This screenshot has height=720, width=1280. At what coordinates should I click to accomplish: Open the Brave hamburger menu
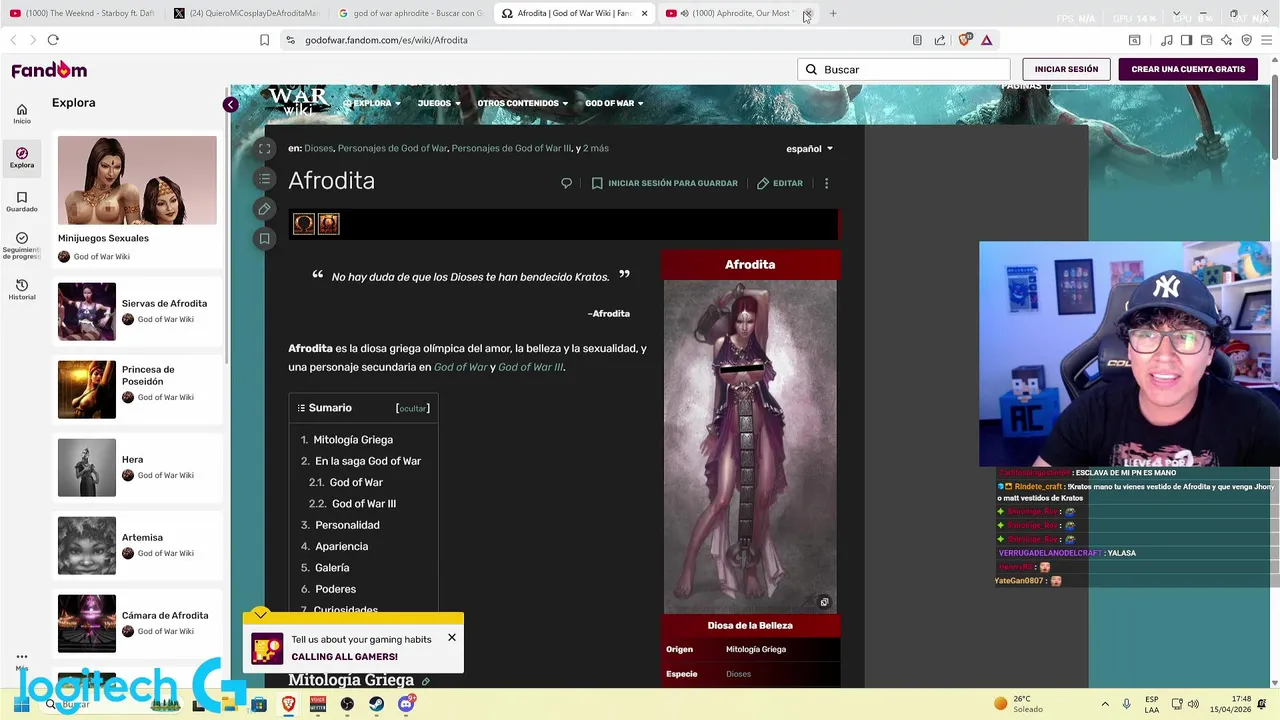(x=1267, y=40)
